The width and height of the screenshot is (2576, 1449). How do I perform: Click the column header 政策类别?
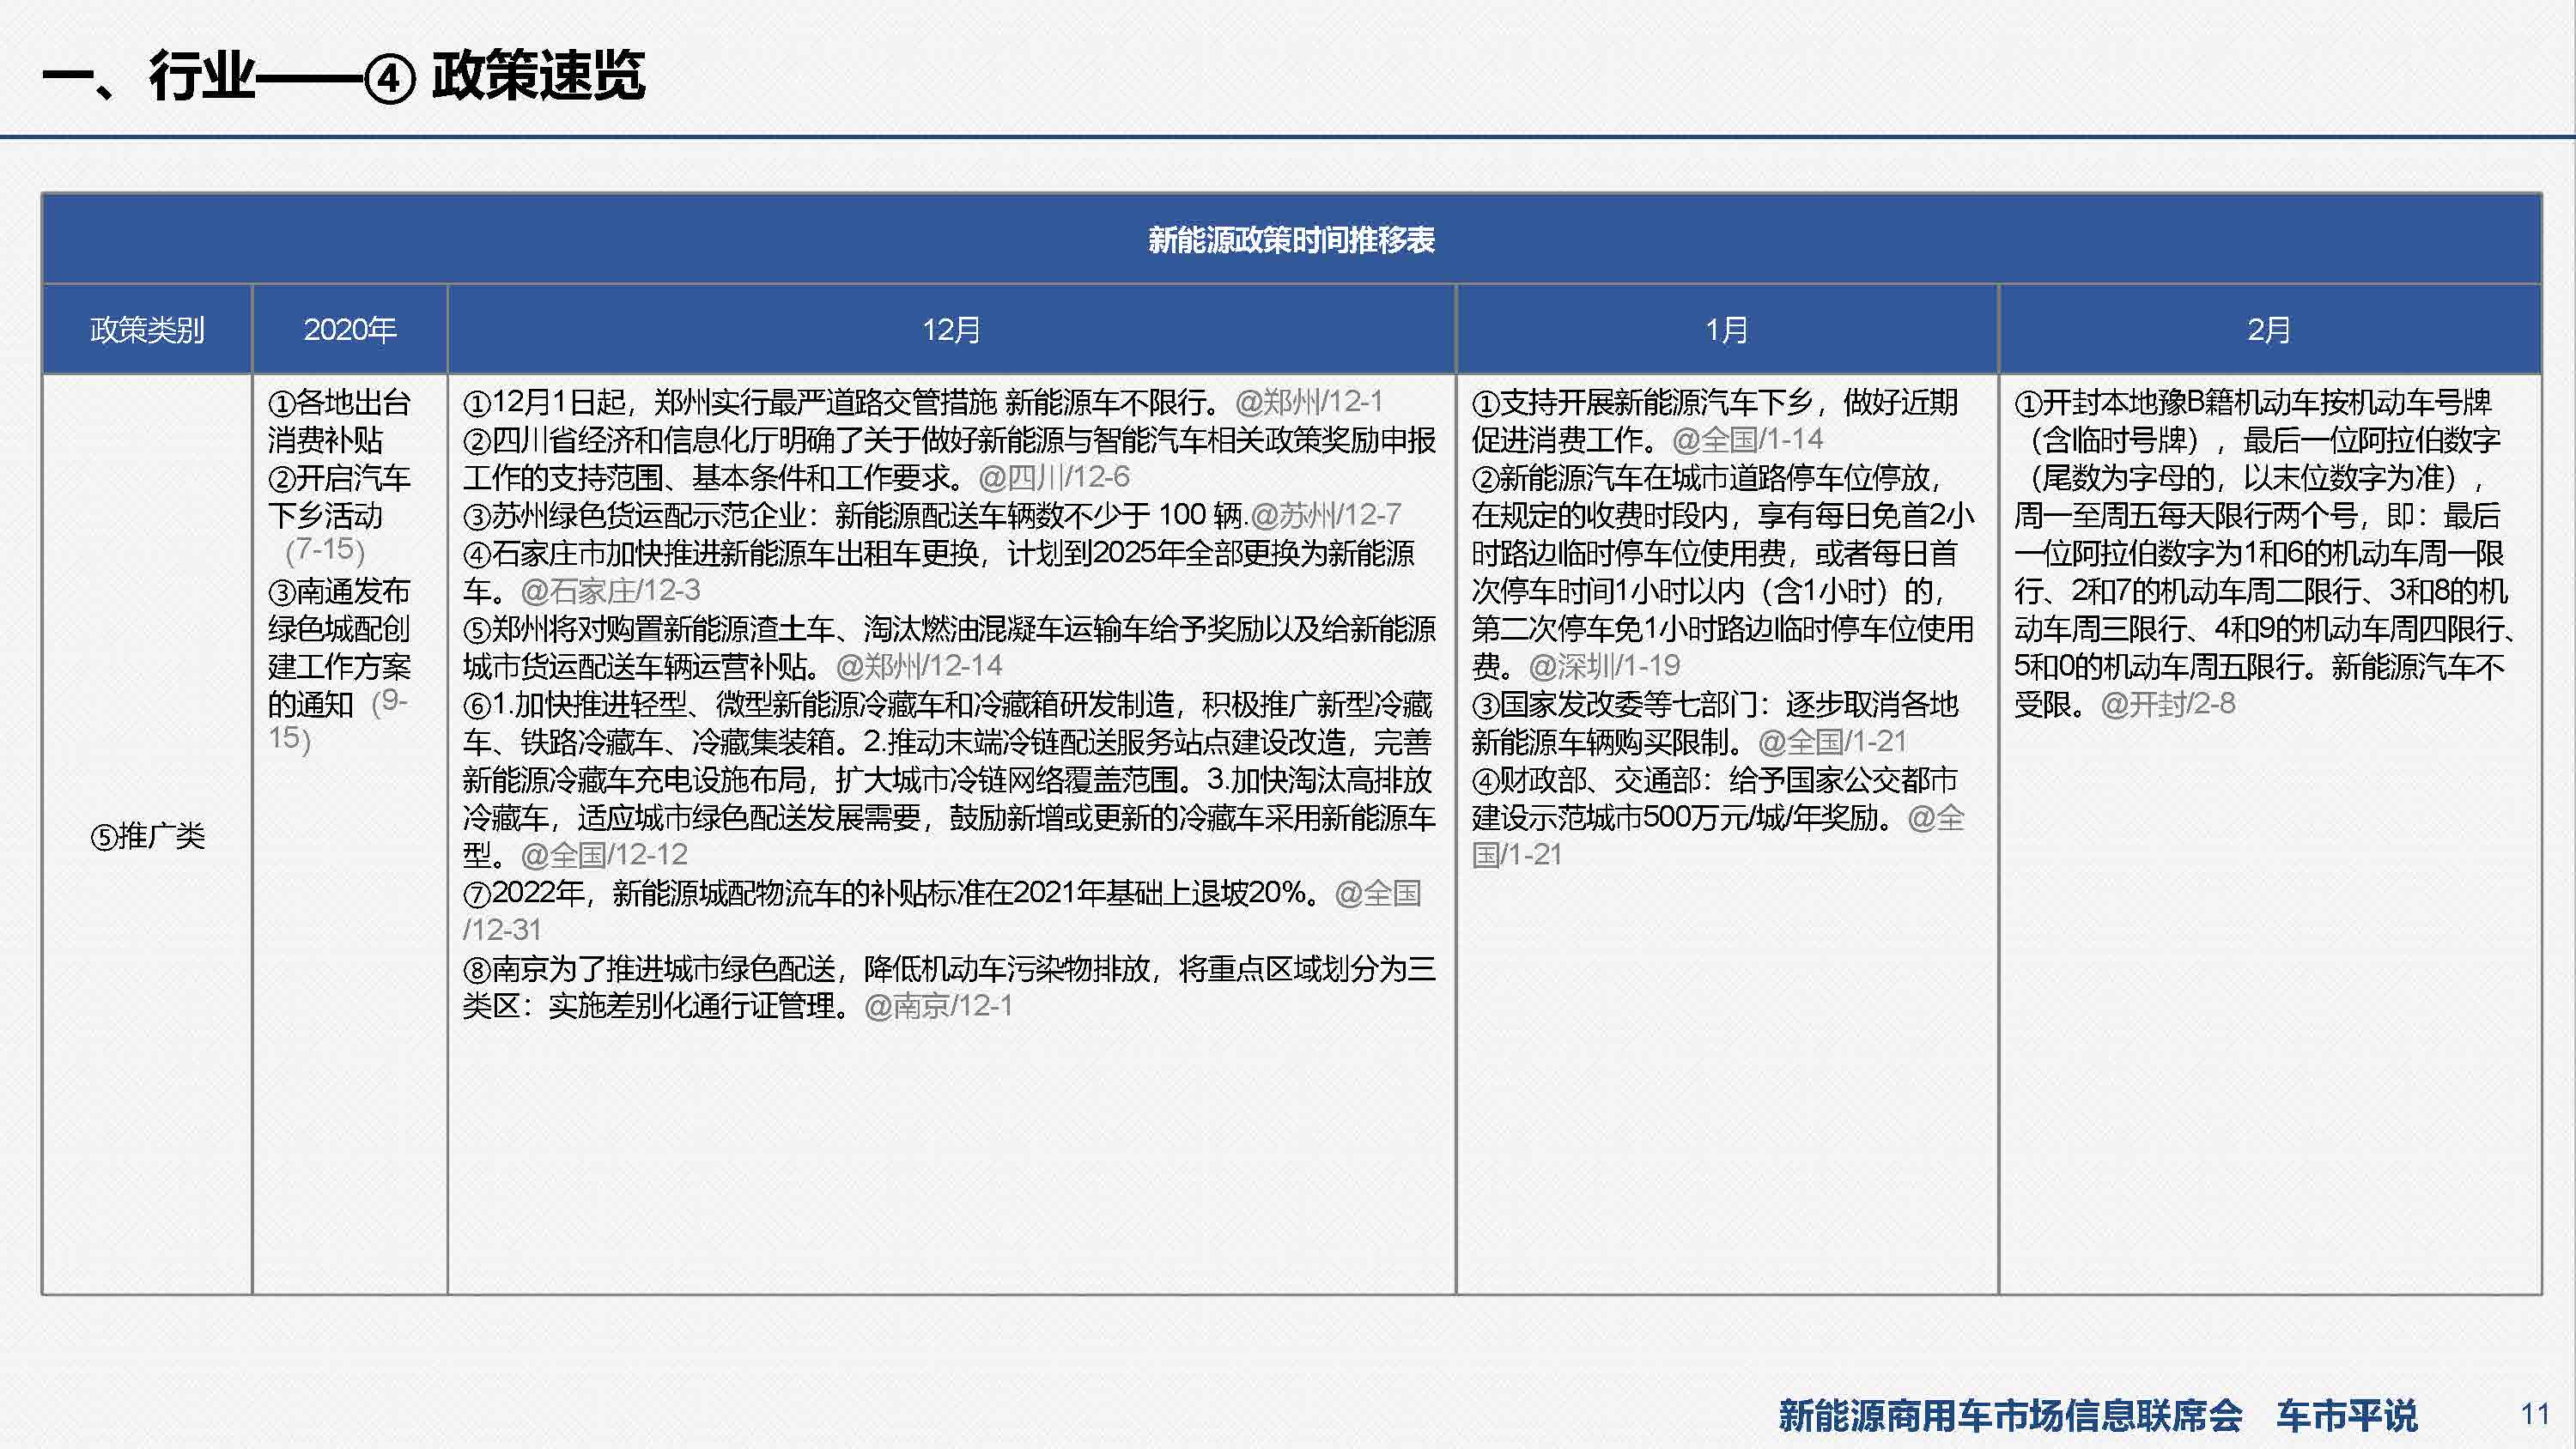[x=147, y=330]
